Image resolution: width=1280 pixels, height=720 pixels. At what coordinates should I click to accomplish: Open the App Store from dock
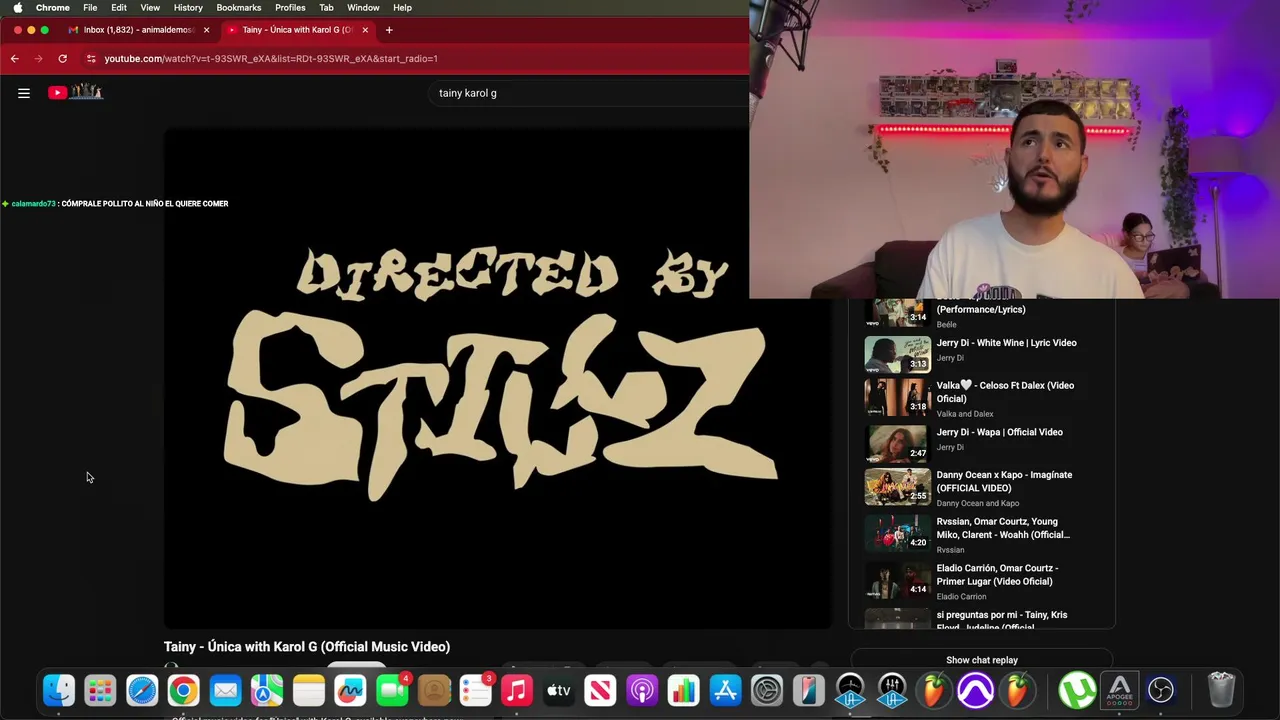point(725,690)
